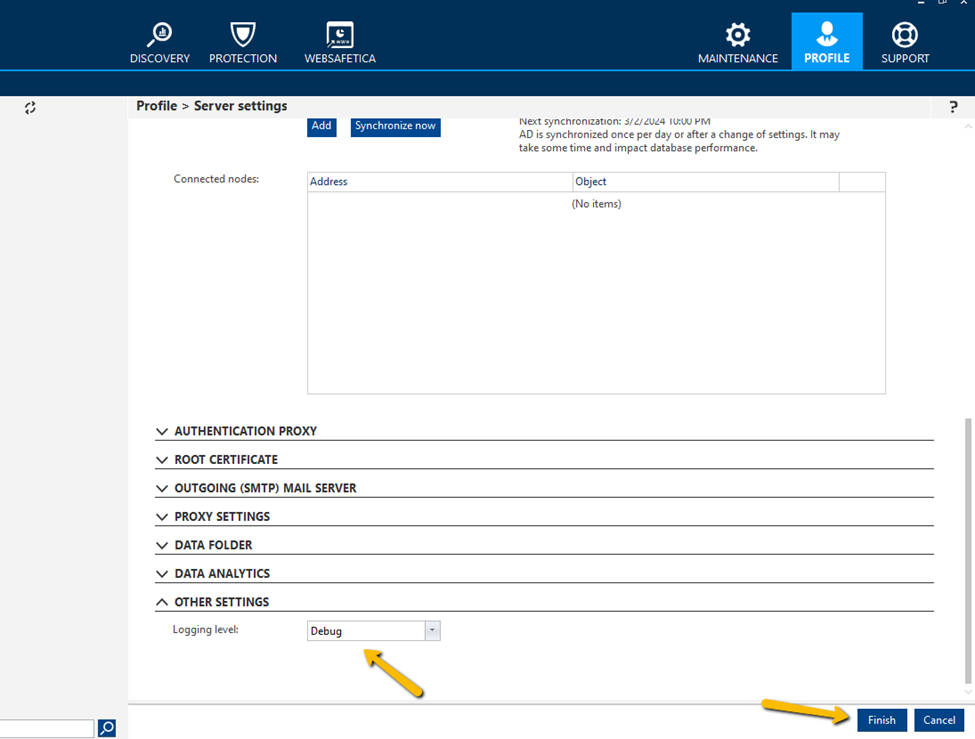
Task: Expand the Data Folder section
Action: click(x=213, y=545)
